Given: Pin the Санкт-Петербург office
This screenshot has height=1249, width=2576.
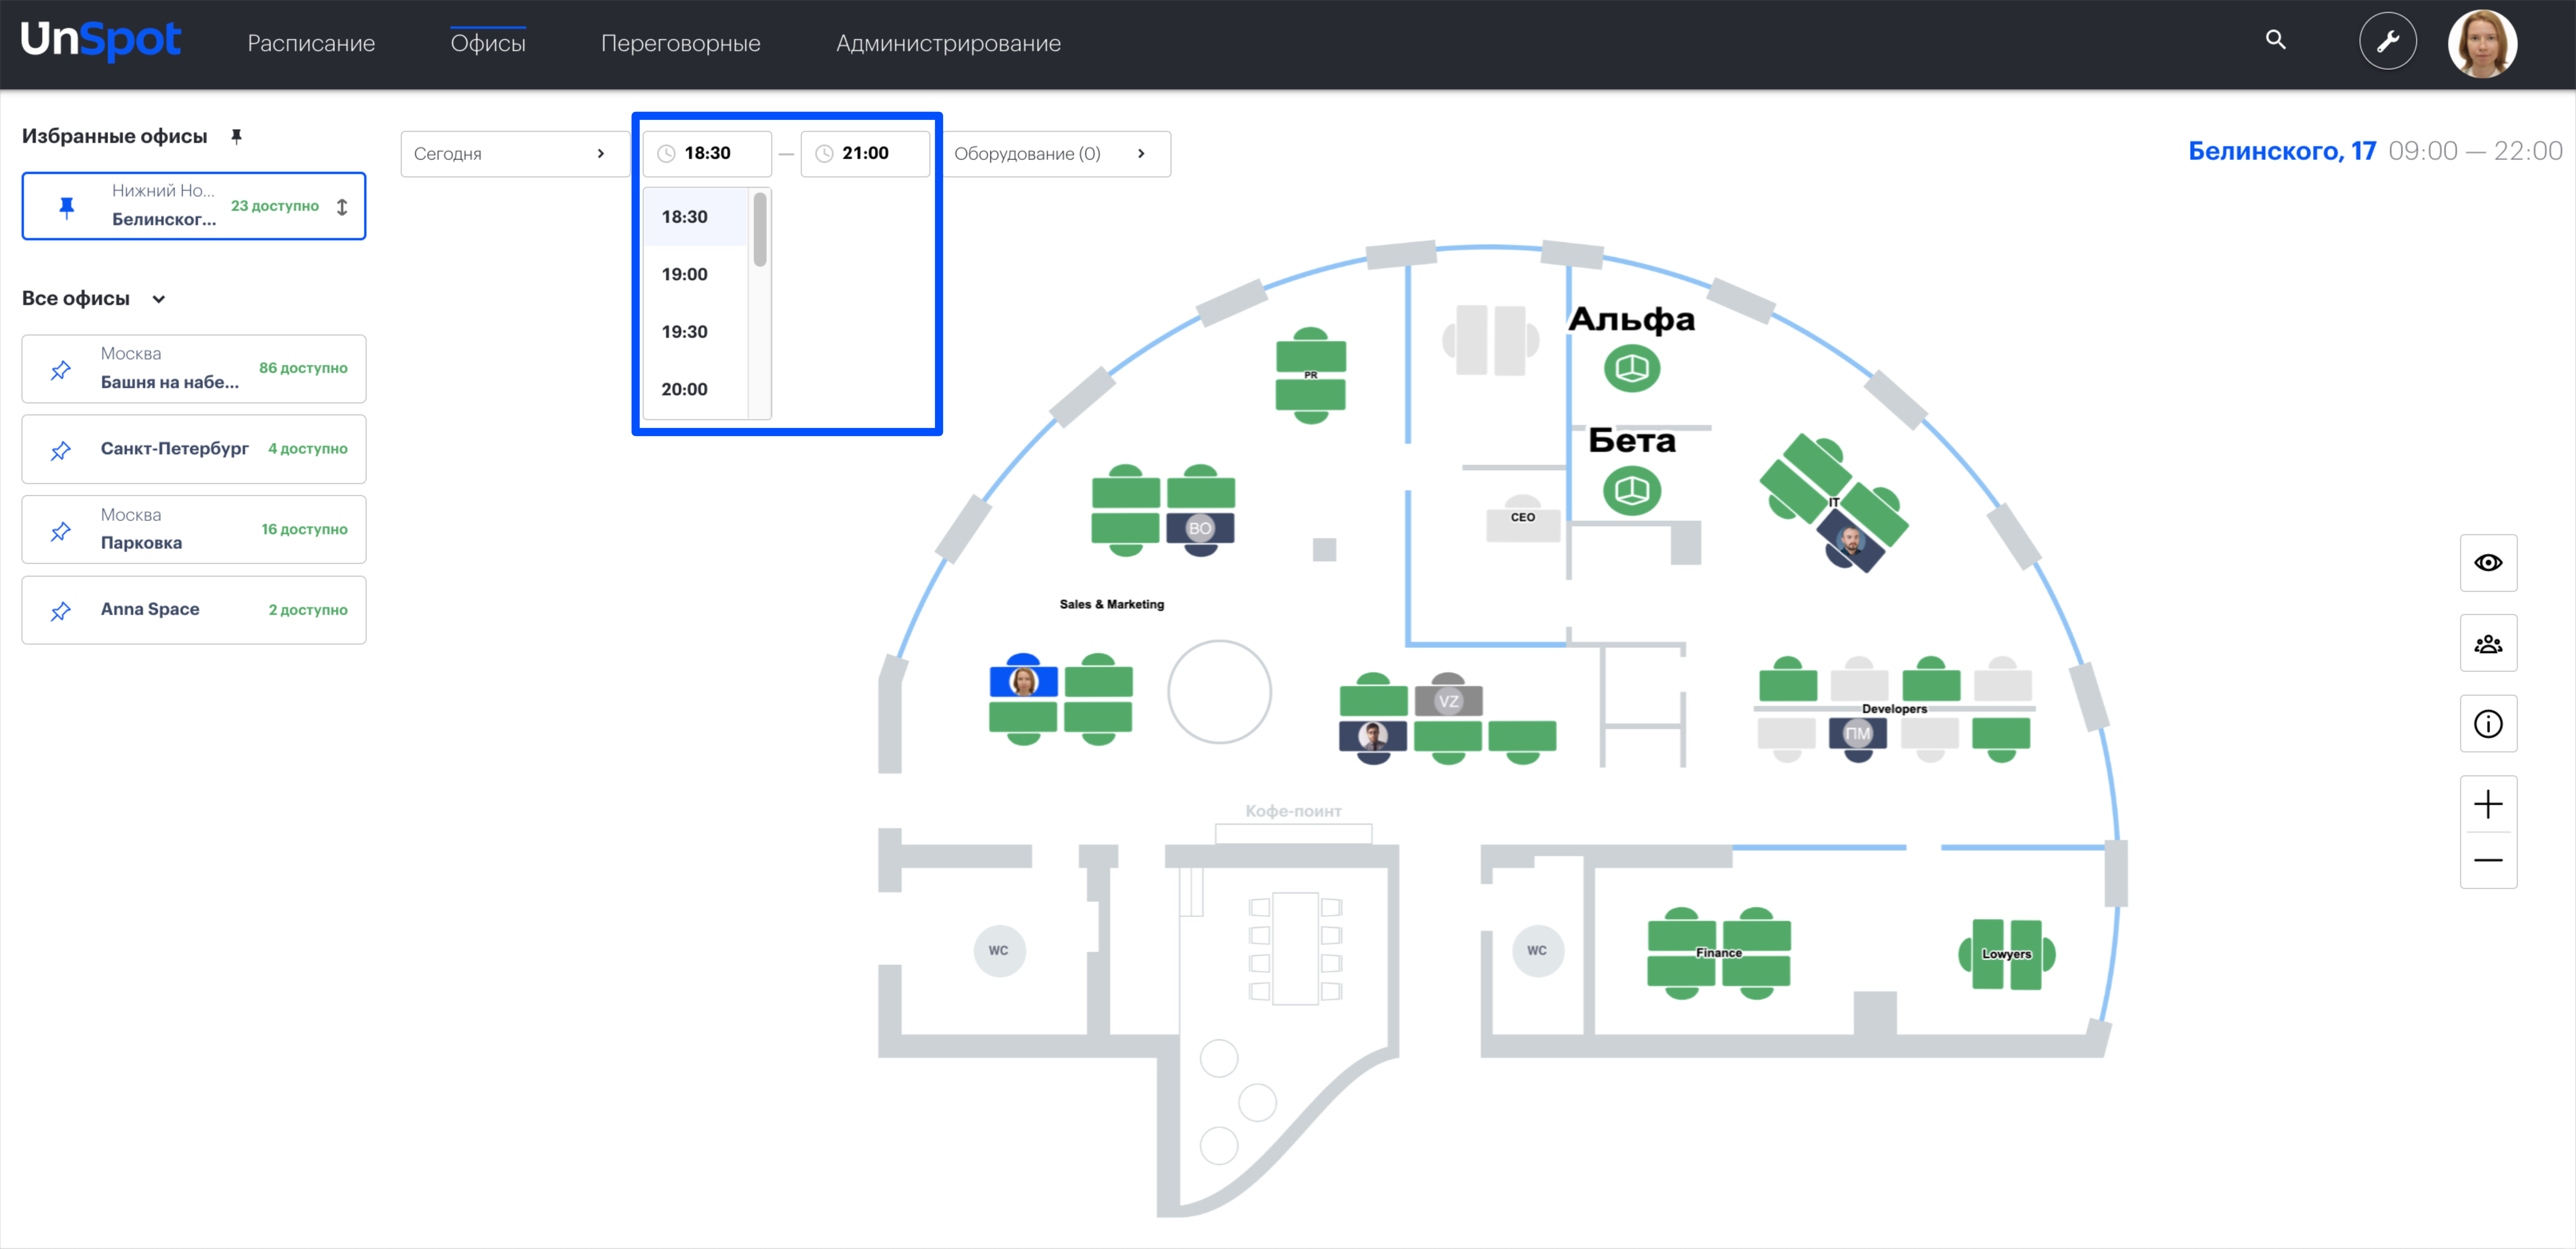Looking at the screenshot, I should tap(61, 450).
